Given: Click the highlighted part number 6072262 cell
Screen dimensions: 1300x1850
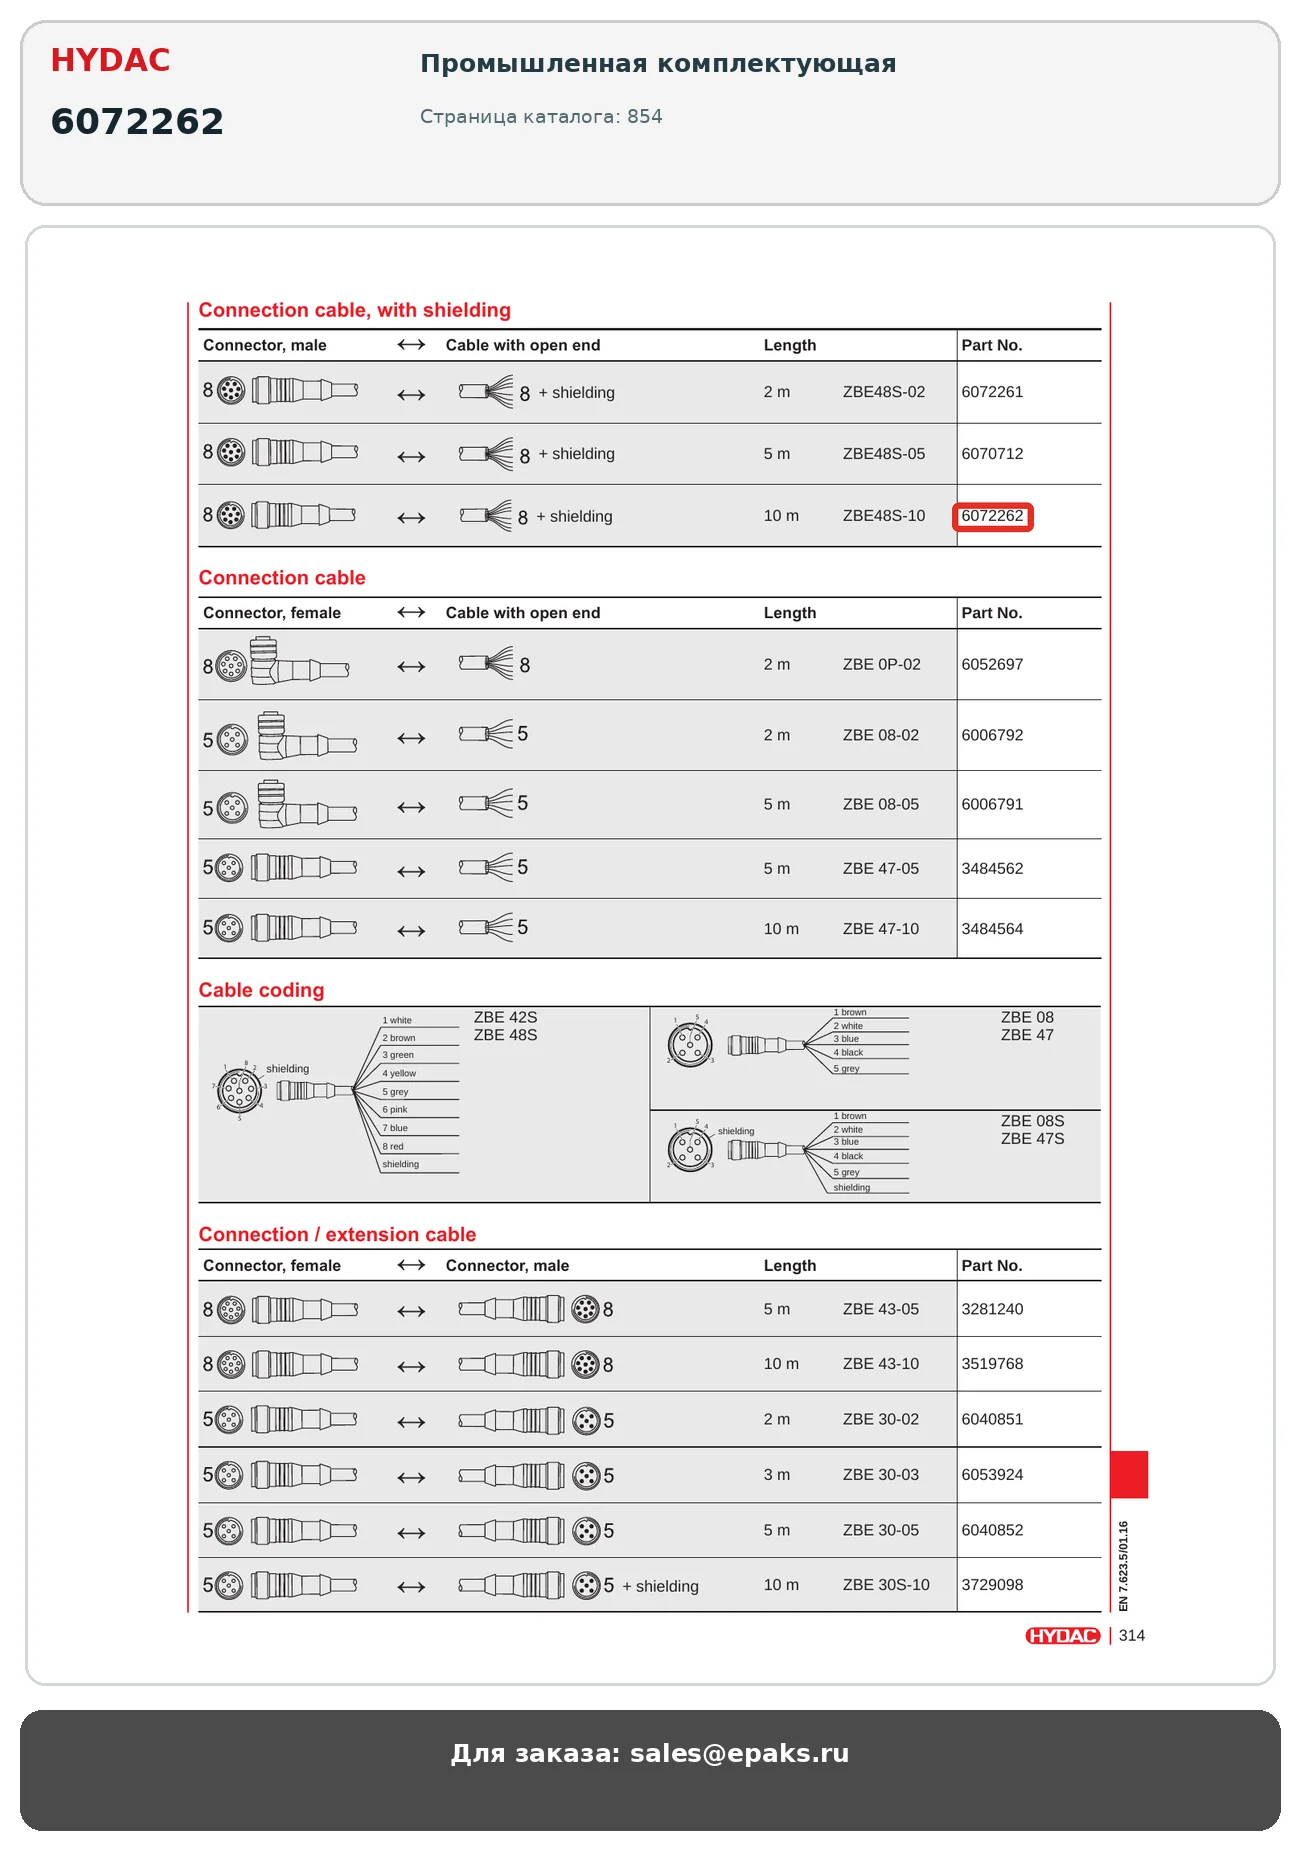Looking at the screenshot, I should tap(992, 516).
